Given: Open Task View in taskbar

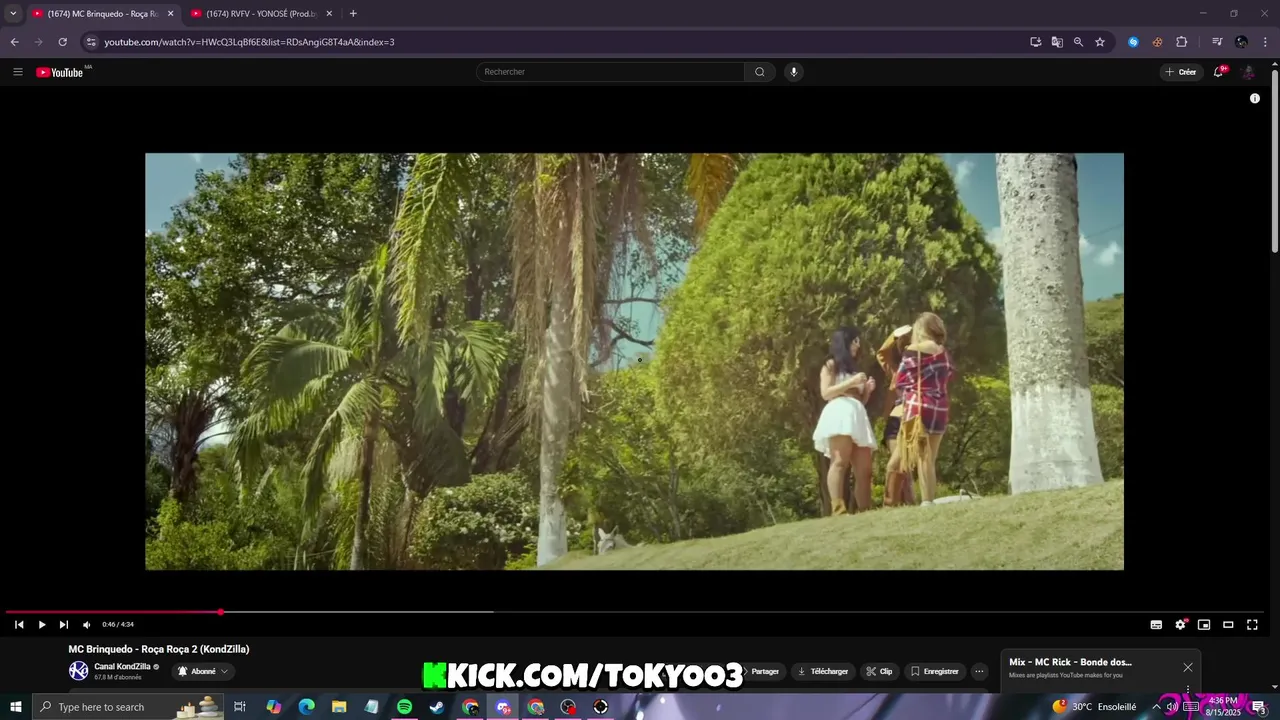Looking at the screenshot, I should tap(240, 707).
